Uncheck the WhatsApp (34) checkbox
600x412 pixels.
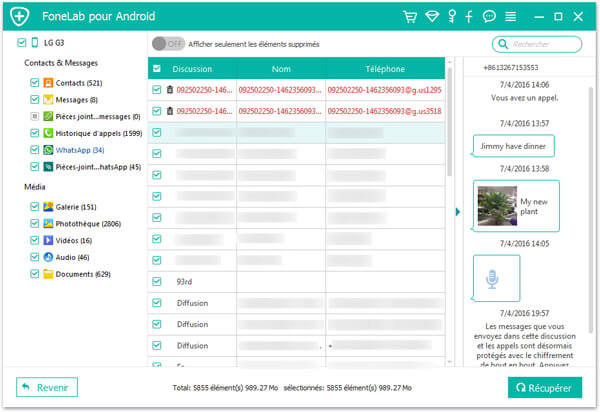[34, 150]
